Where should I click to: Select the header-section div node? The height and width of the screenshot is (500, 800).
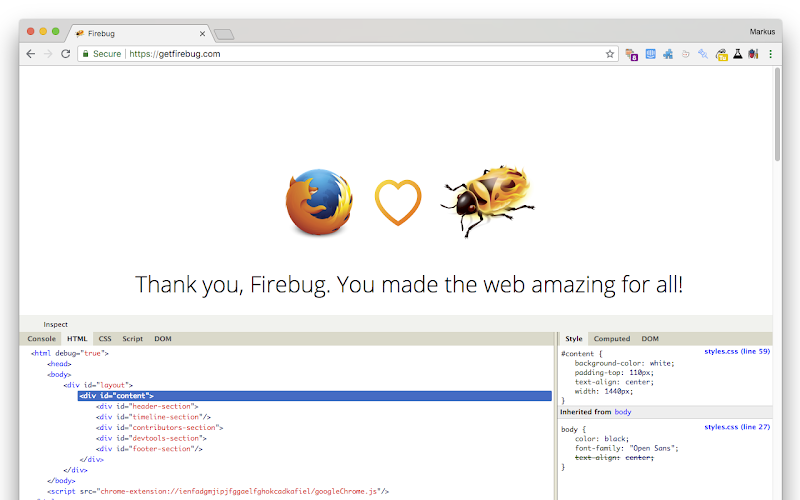coord(147,407)
